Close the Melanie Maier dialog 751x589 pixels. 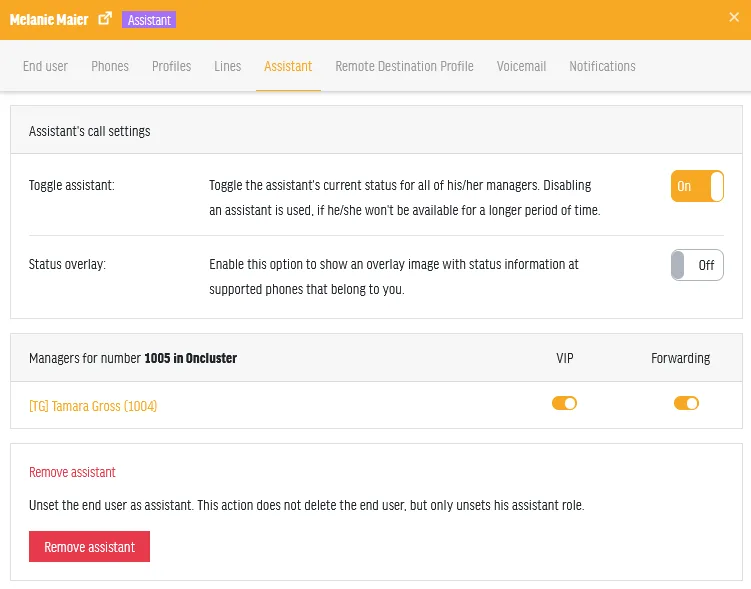734,17
